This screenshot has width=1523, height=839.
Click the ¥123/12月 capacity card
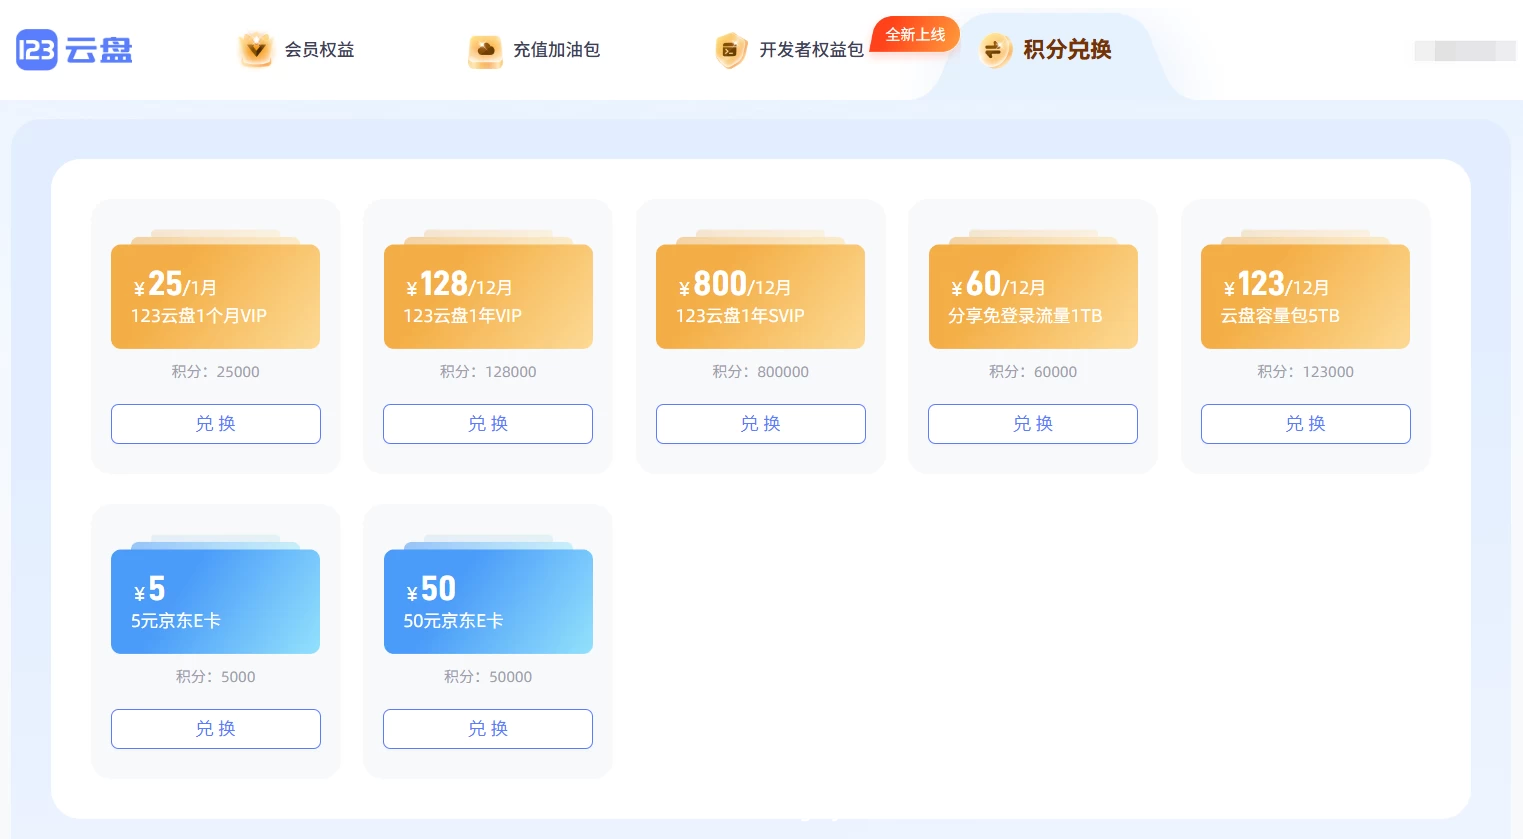1306,297
